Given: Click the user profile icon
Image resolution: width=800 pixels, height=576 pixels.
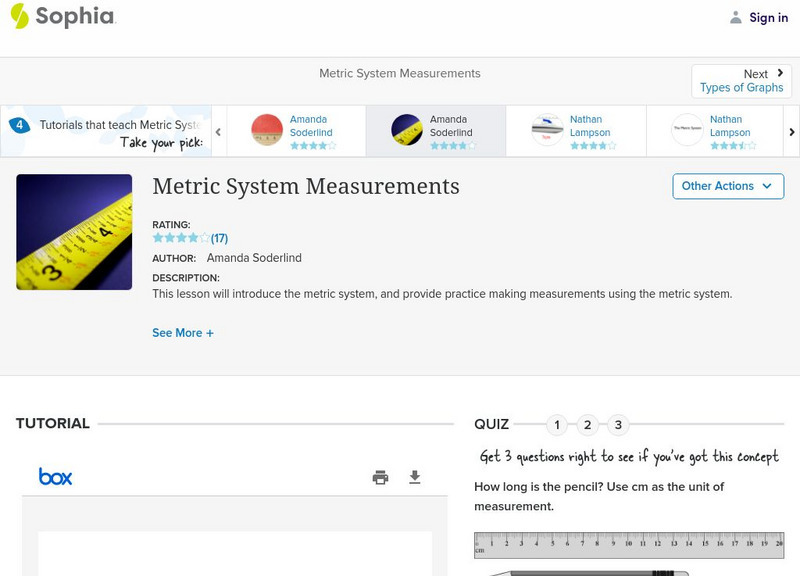Looking at the screenshot, I should 736,17.
